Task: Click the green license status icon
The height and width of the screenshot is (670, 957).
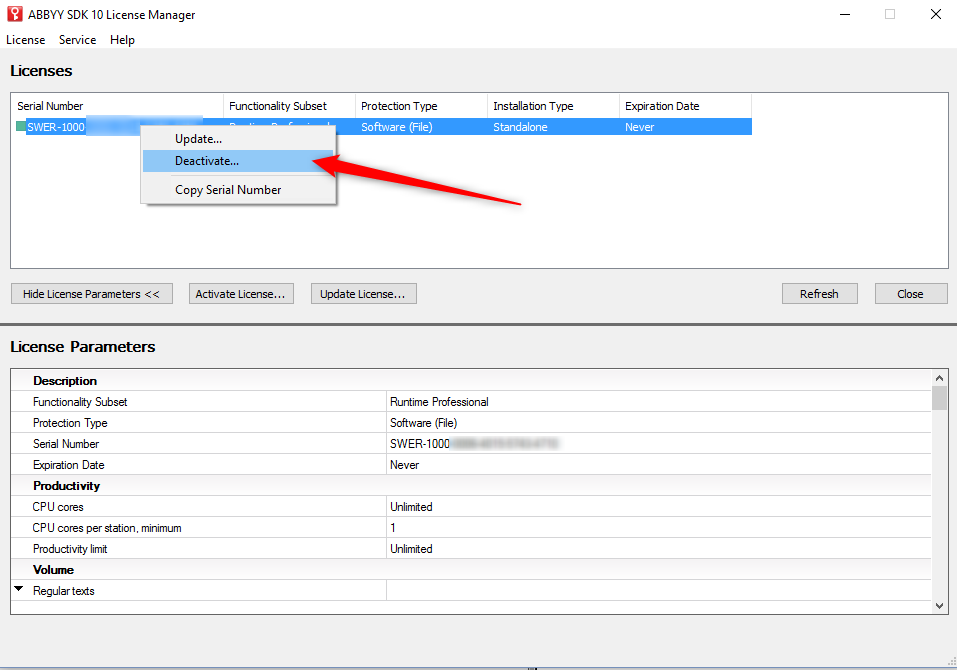Action: pos(21,126)
